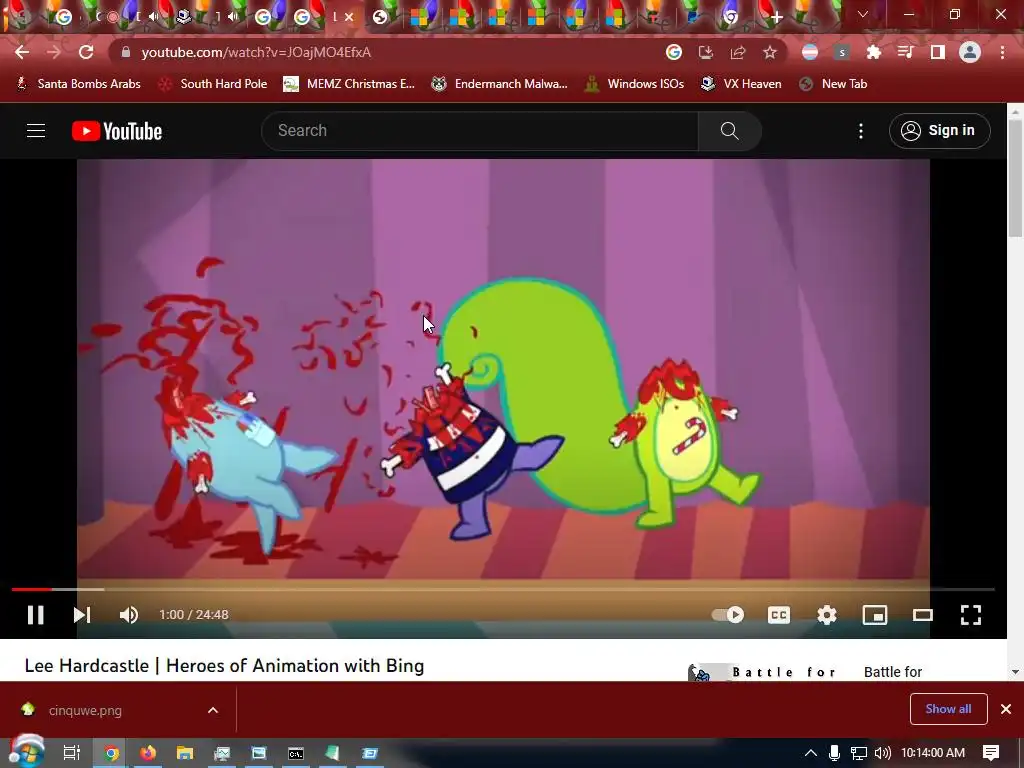1024x768 pixels.
Task: Skip to the next video
Action: [x=82, y=615]
